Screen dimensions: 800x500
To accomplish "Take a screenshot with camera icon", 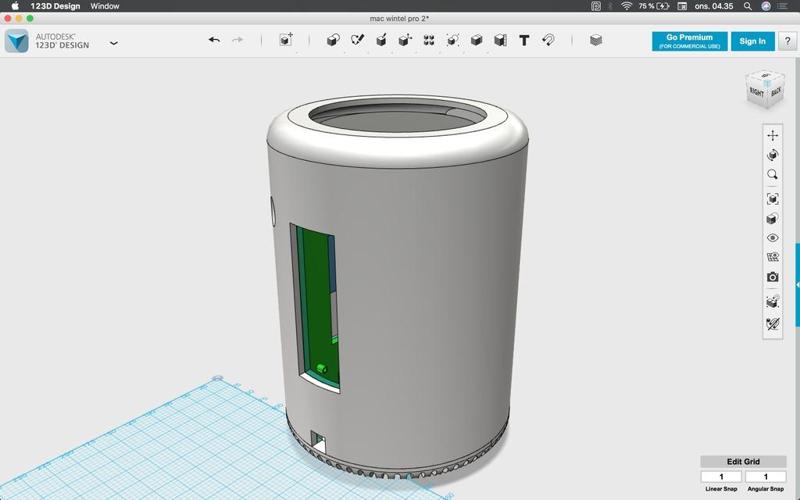I will (x=772, y=277).
